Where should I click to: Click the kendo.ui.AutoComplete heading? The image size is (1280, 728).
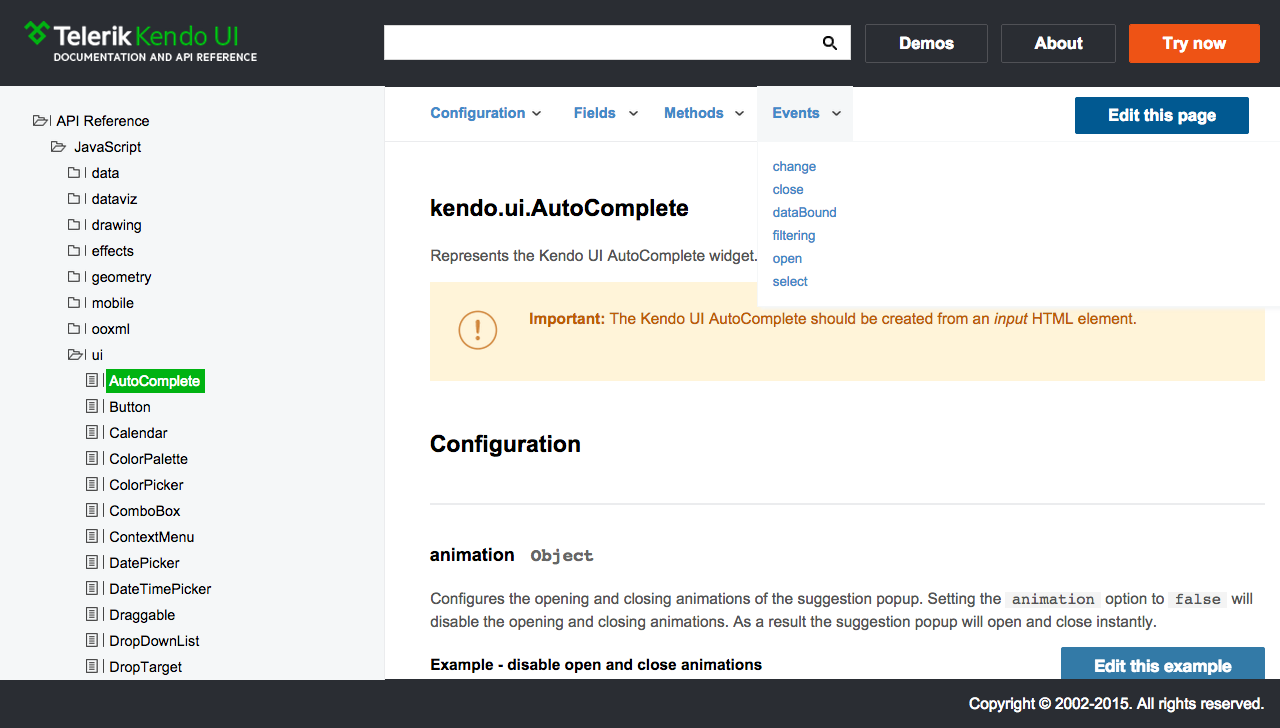[559, 208]
